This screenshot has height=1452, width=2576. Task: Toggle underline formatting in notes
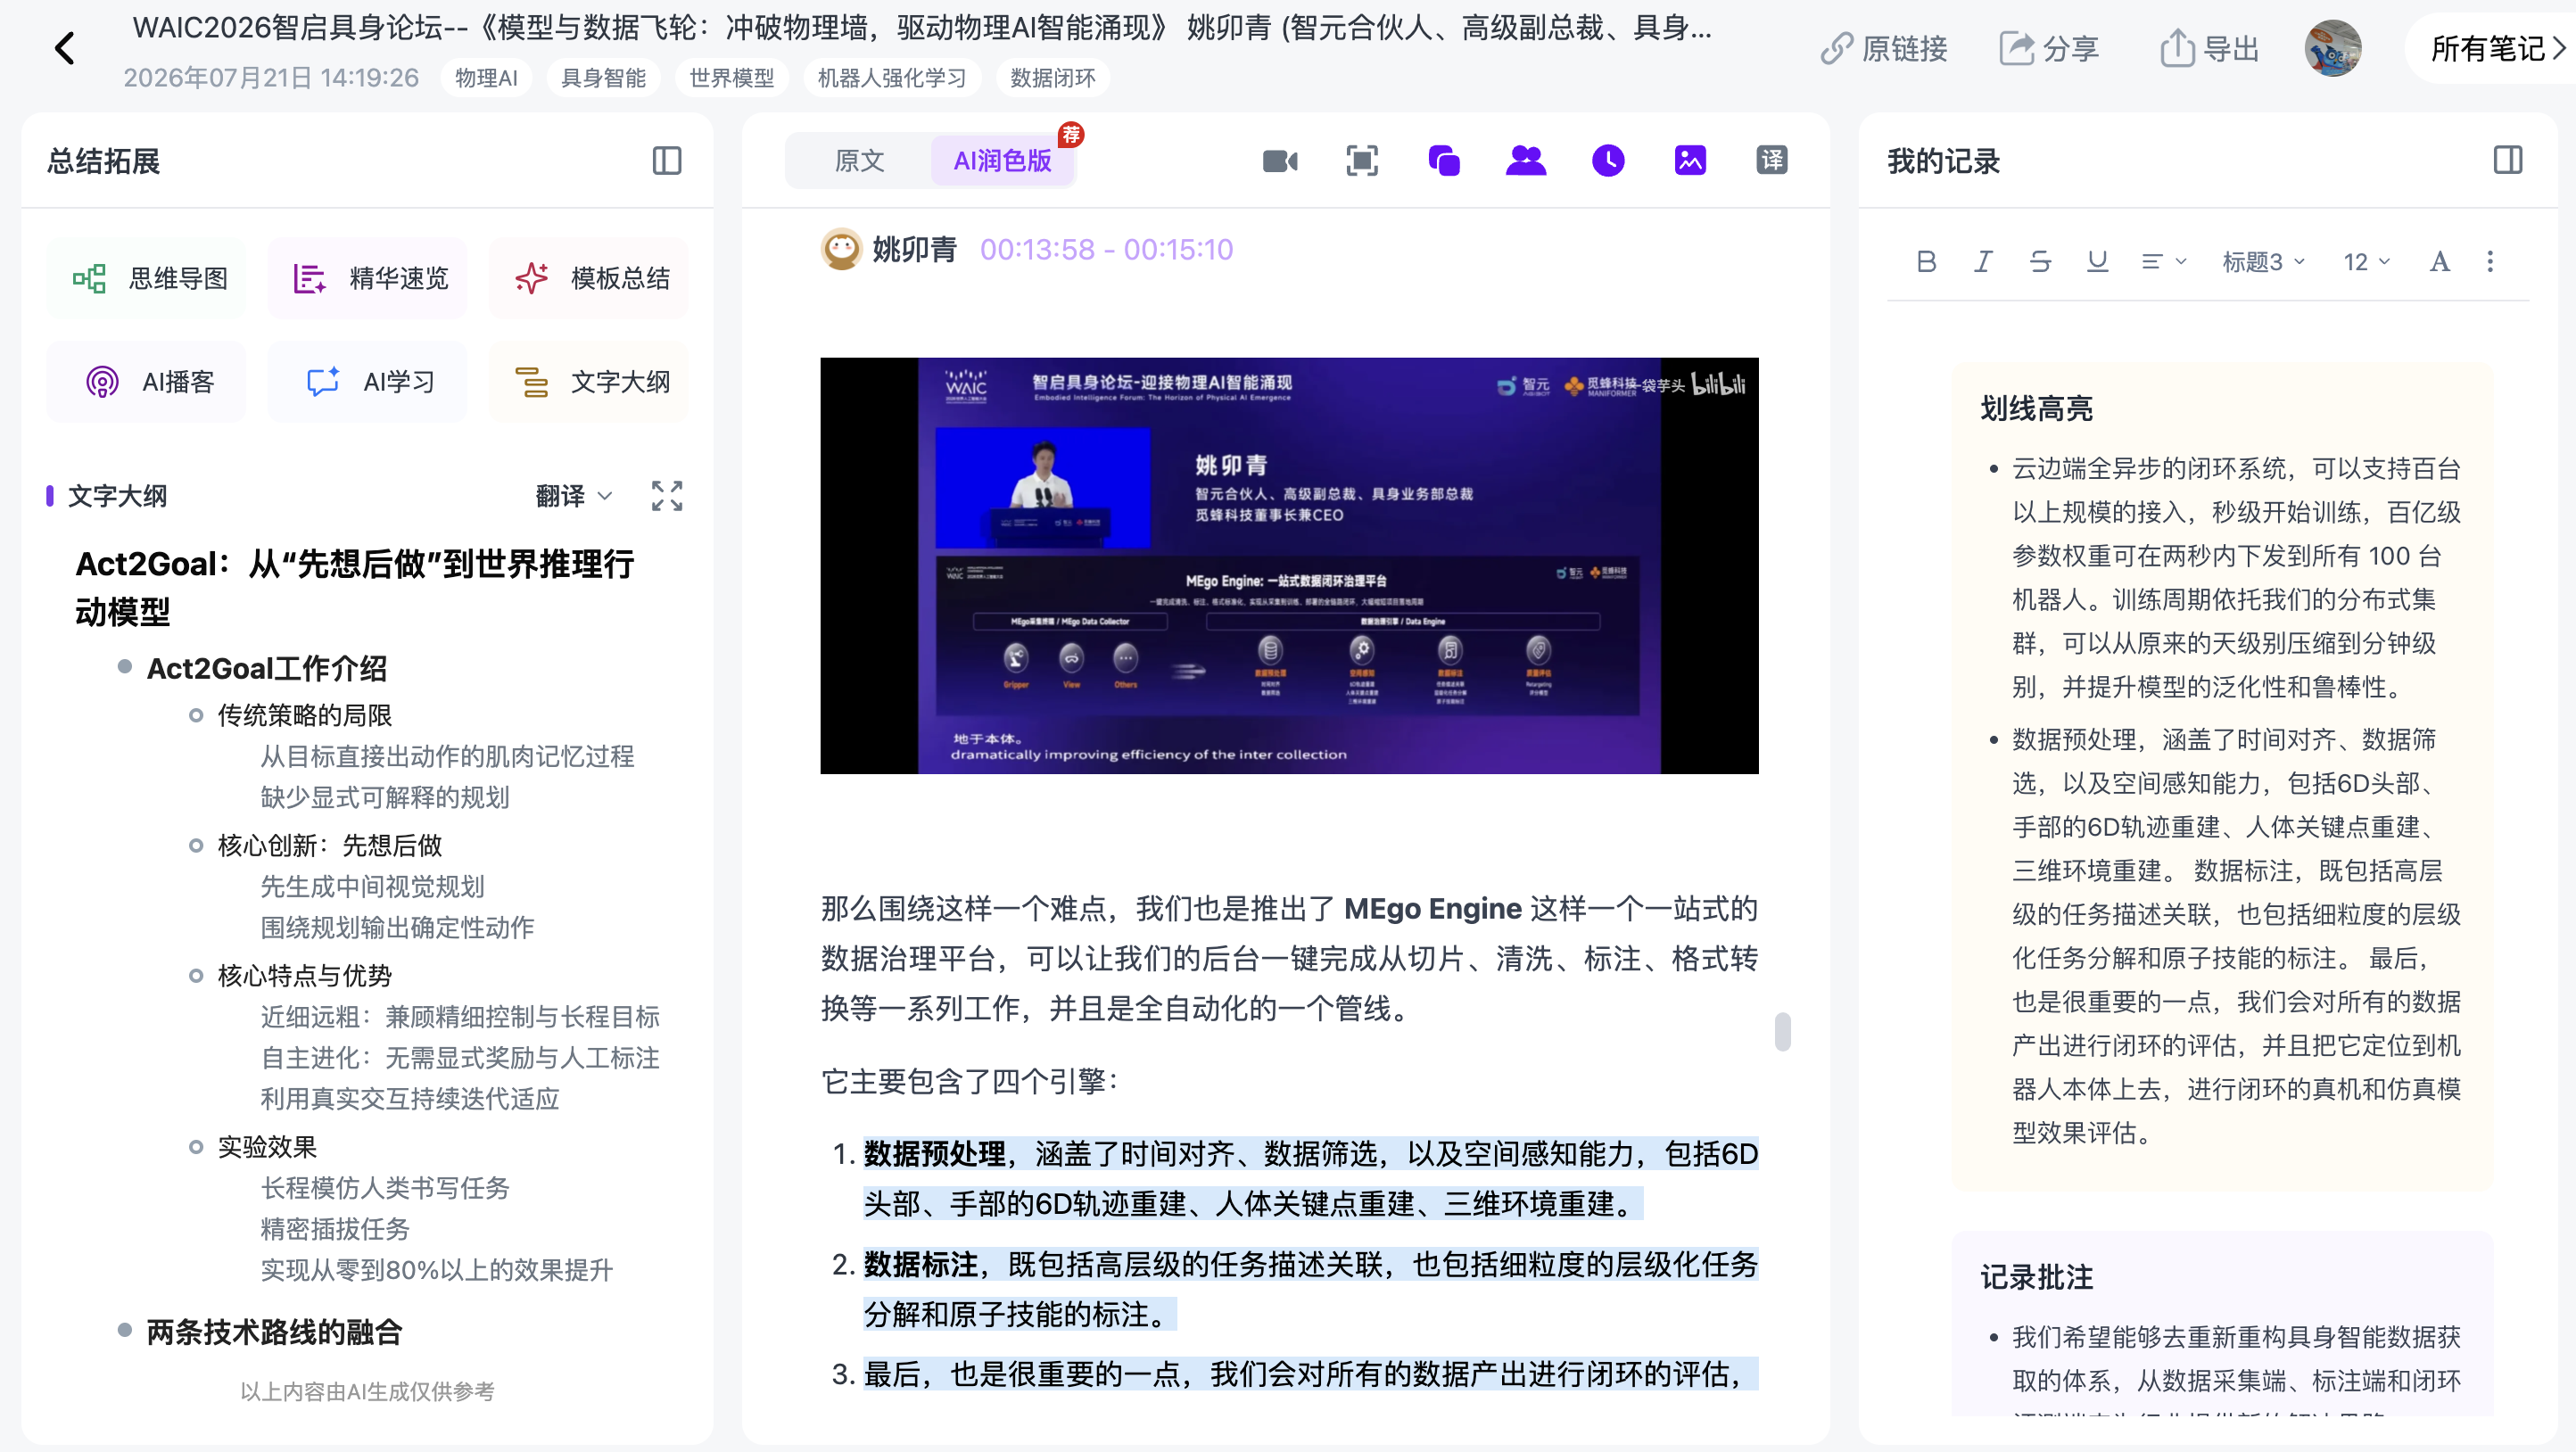click(2097, 262)
